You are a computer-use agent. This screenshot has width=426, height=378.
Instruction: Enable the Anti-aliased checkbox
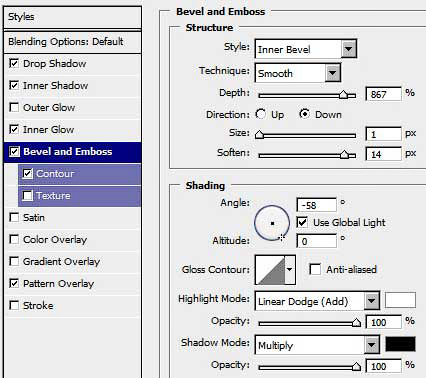[x=315, y=269]
